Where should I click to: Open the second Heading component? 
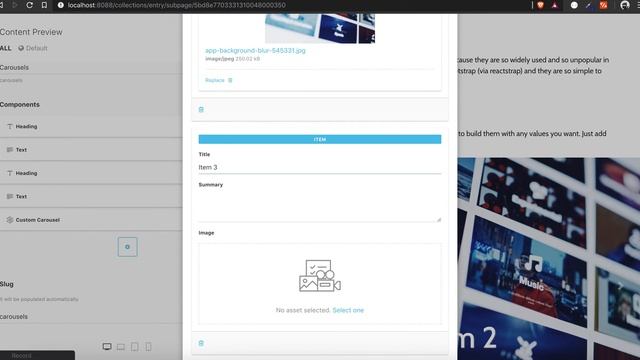(91, 173)
